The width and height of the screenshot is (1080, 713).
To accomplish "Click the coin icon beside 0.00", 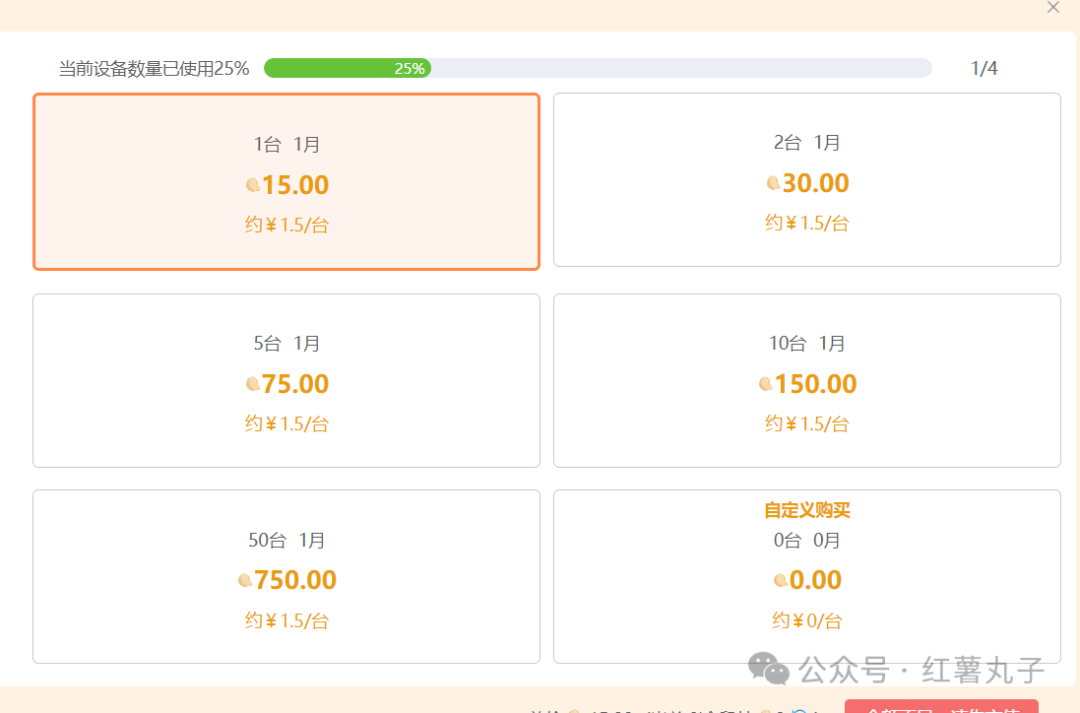I will coord(780,580).
